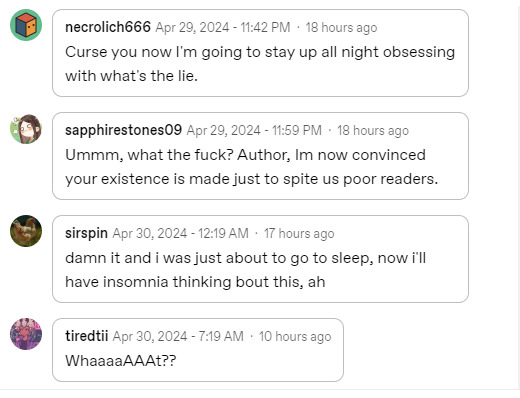Click the Apr 29, 2024 - 11:59 PM timestamp
This screenshot has height=398, width=520.
pyautogui.click(x=254, y=130)
